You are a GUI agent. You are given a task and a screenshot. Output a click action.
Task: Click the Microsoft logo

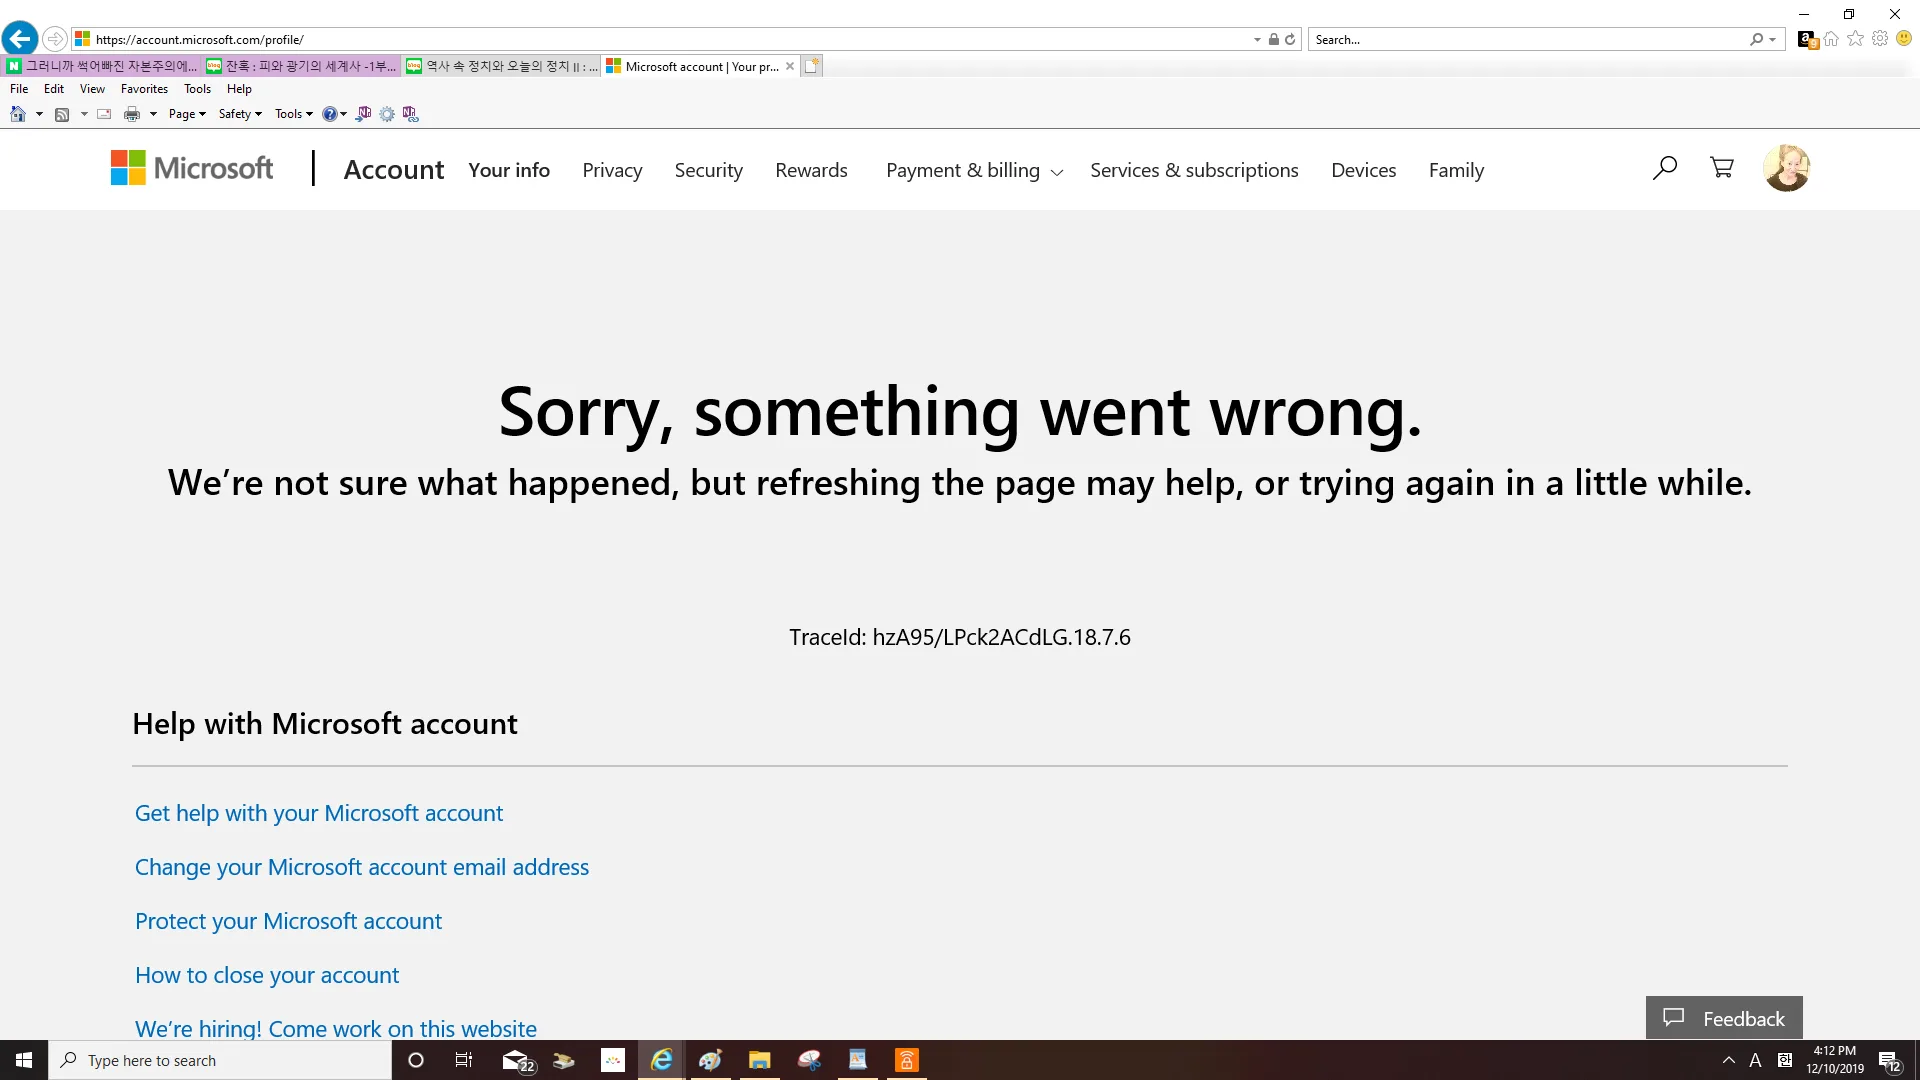192,168
